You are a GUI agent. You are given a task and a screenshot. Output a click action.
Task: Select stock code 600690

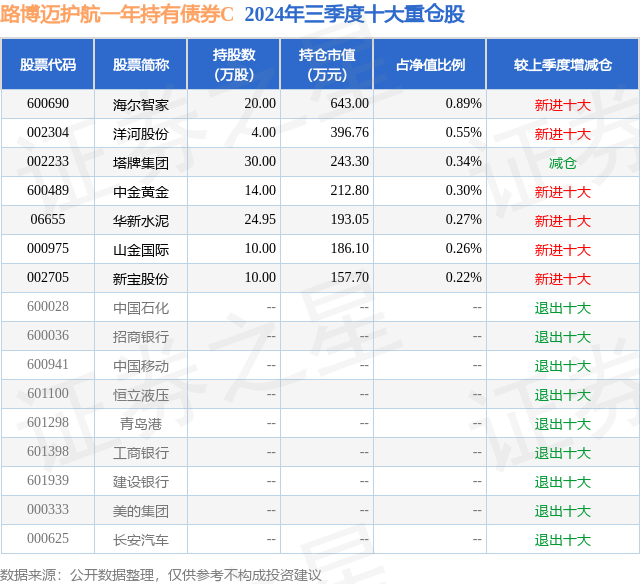(x=48, y=104)
